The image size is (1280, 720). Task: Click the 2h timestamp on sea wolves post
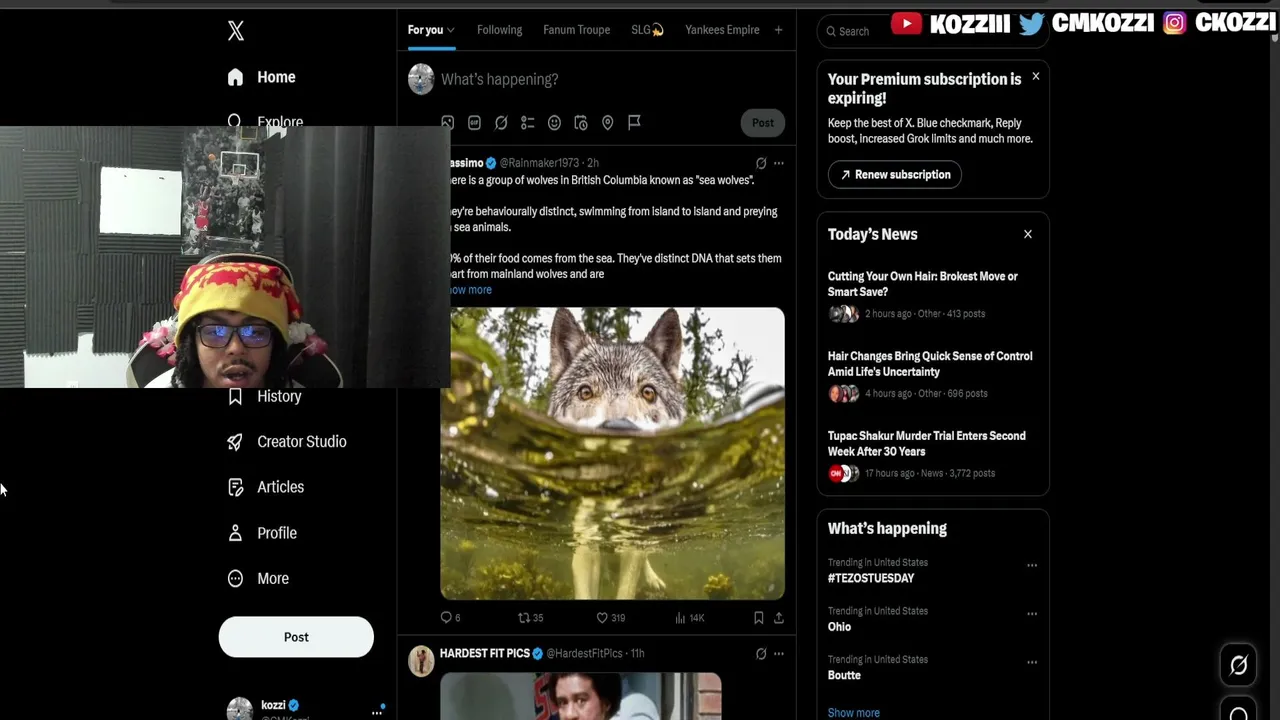593,163
